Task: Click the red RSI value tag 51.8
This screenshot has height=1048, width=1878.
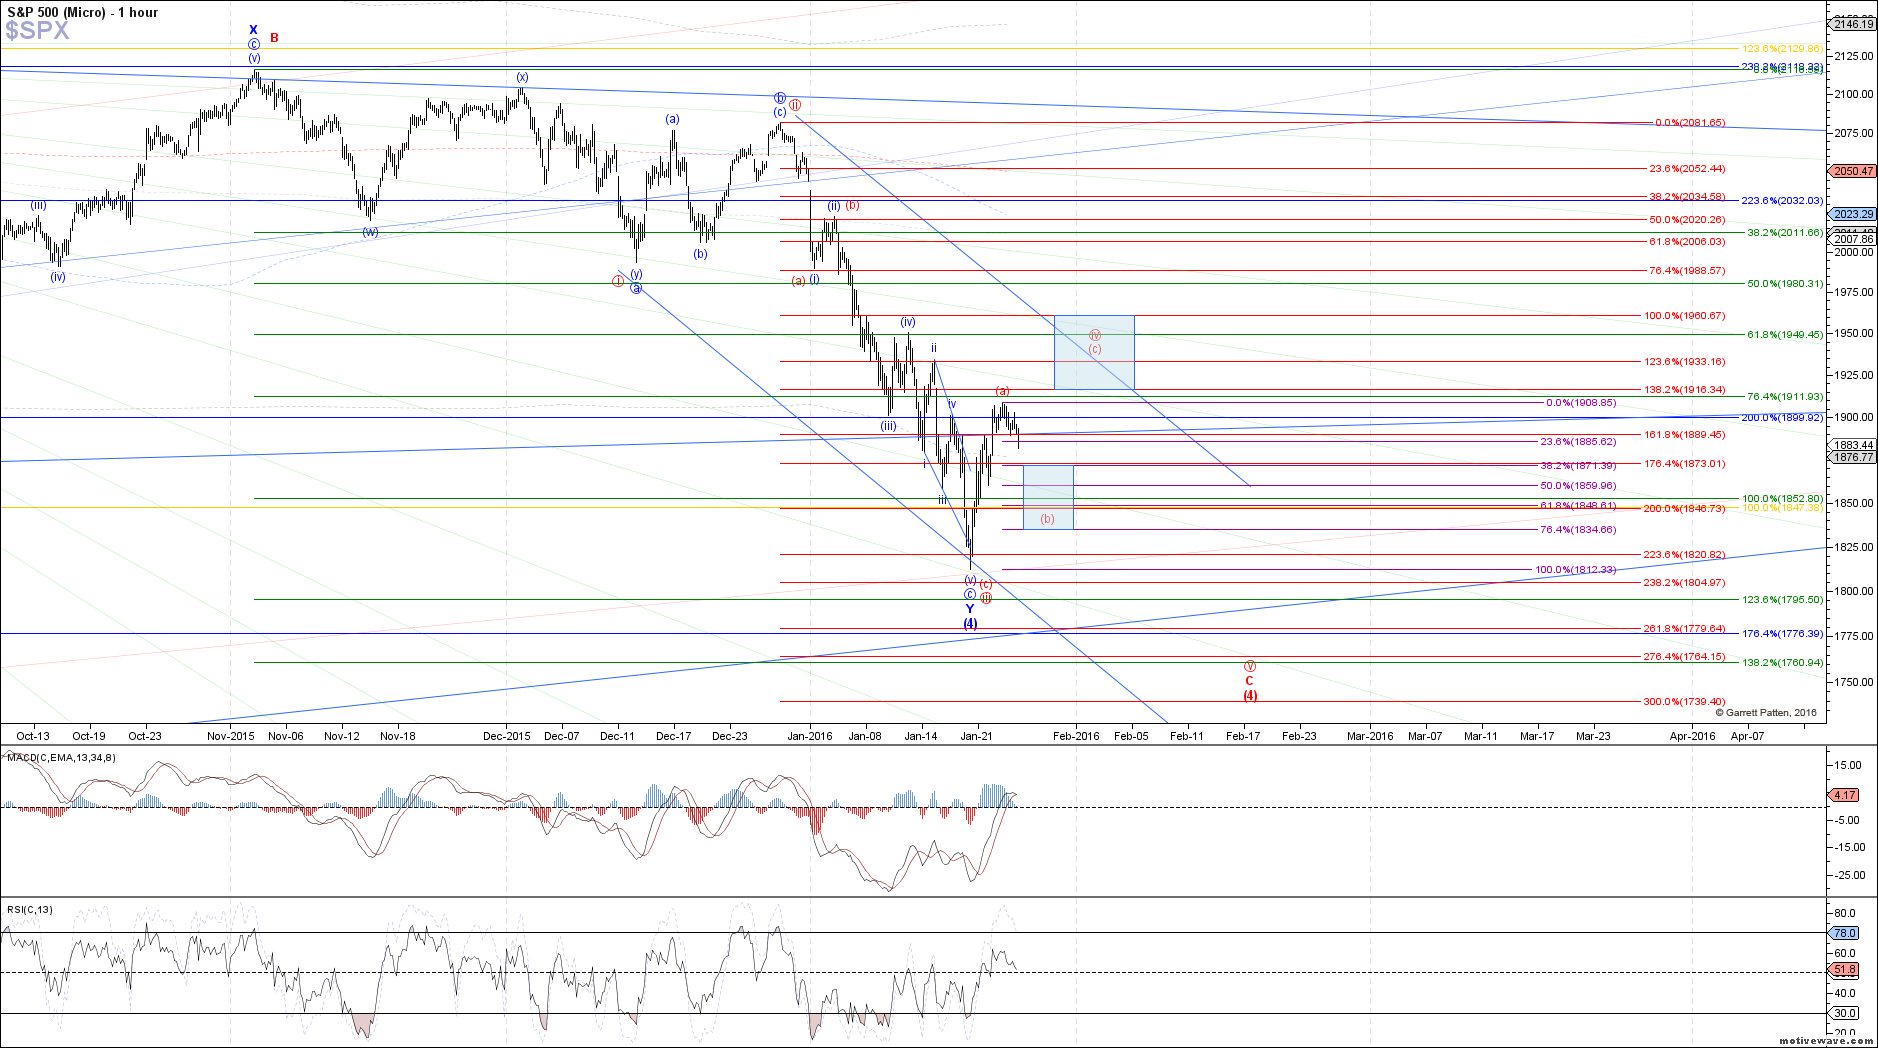Action: click(x=1845, y=970)
